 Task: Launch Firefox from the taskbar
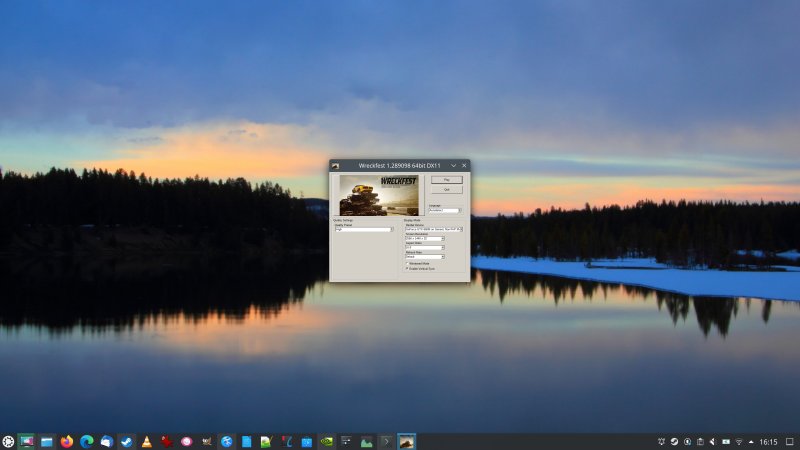[x=67, y=441]
